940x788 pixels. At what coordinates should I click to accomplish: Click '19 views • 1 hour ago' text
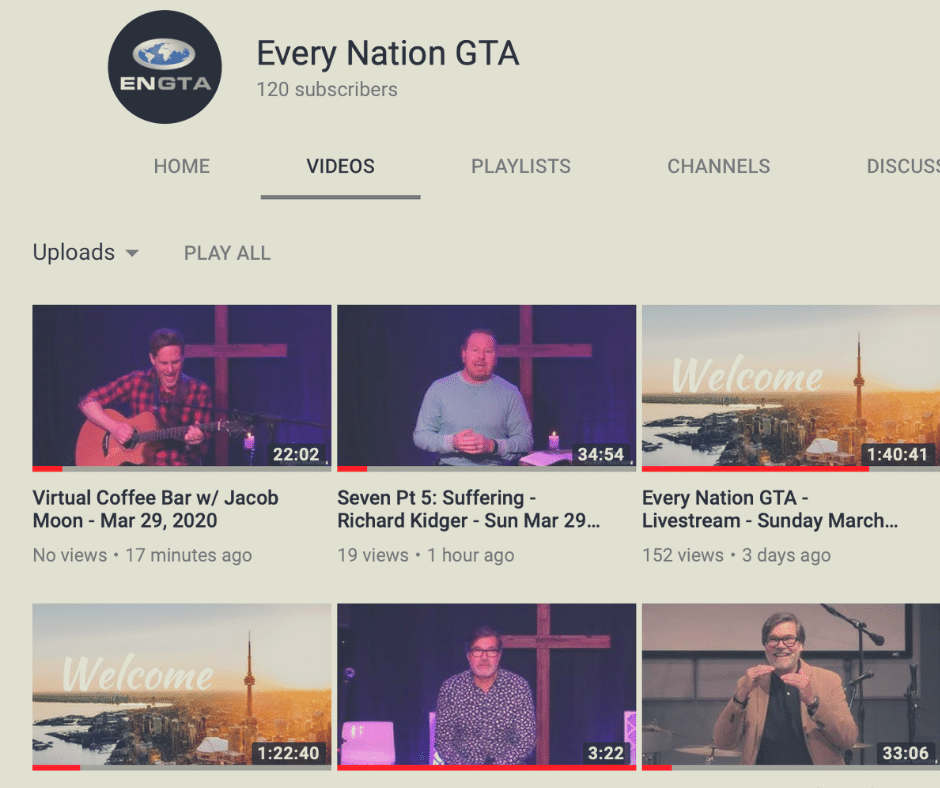426,555
